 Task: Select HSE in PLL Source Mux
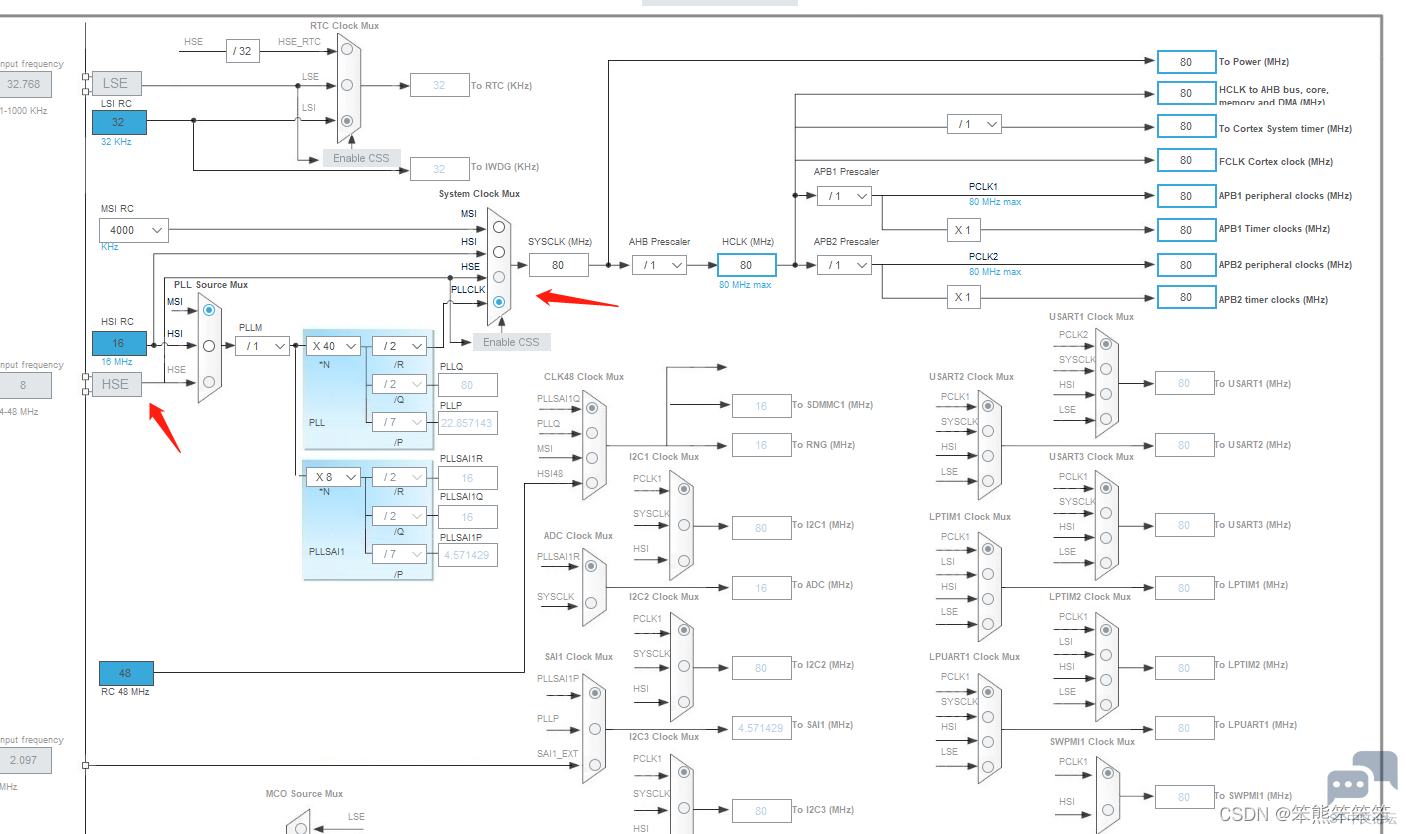point(209,382)
